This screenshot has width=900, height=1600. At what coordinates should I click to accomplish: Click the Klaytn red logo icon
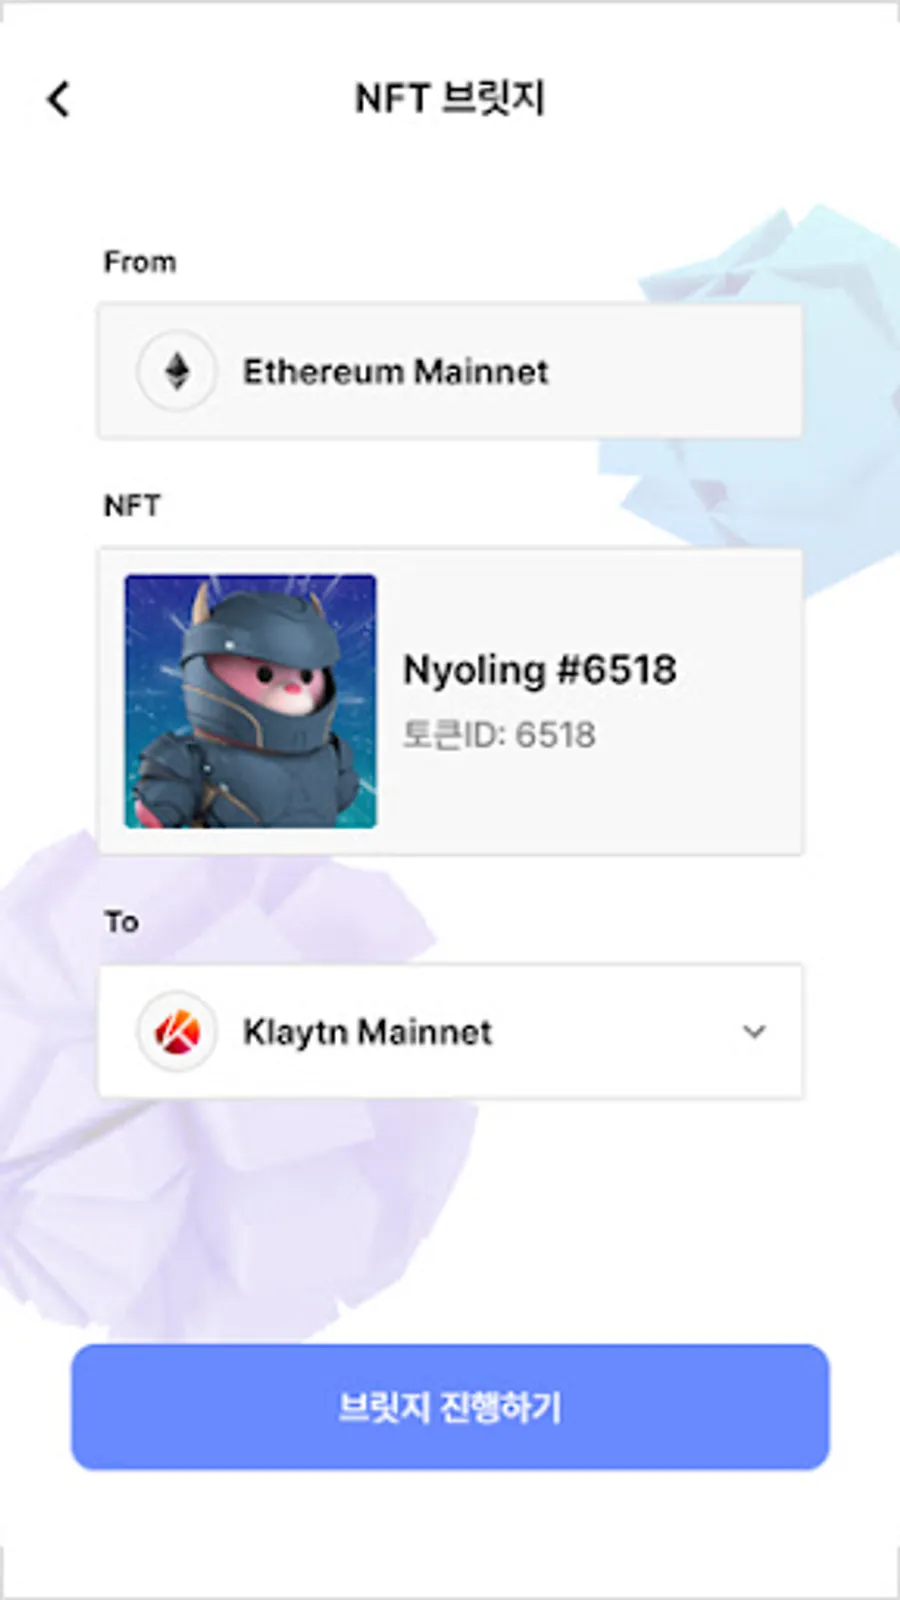click(x=177, y=1031)
